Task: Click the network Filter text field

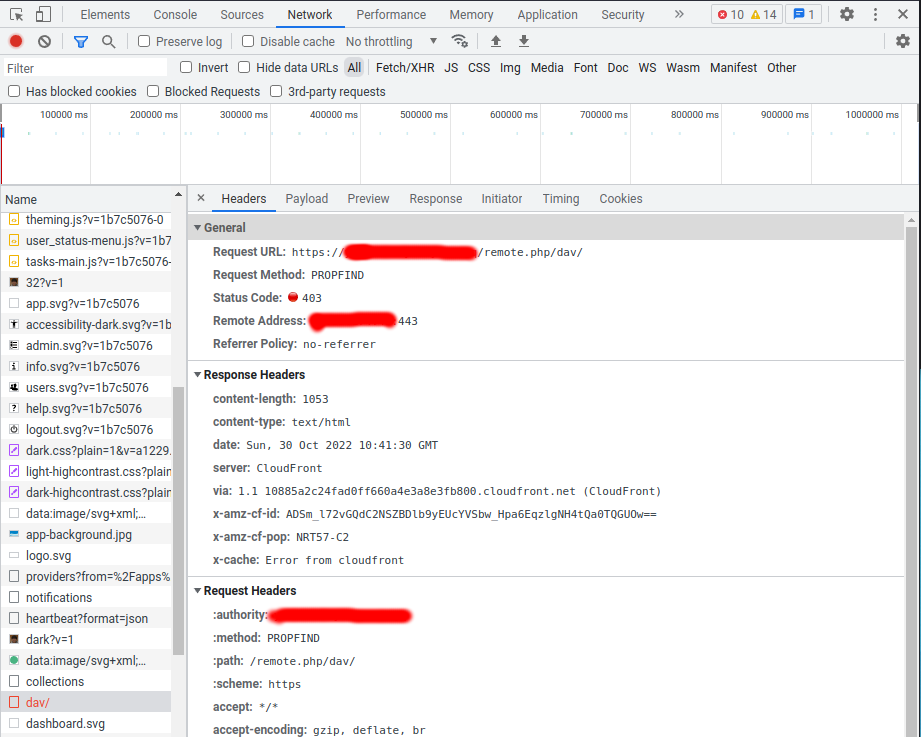Action: click(86, 68)
